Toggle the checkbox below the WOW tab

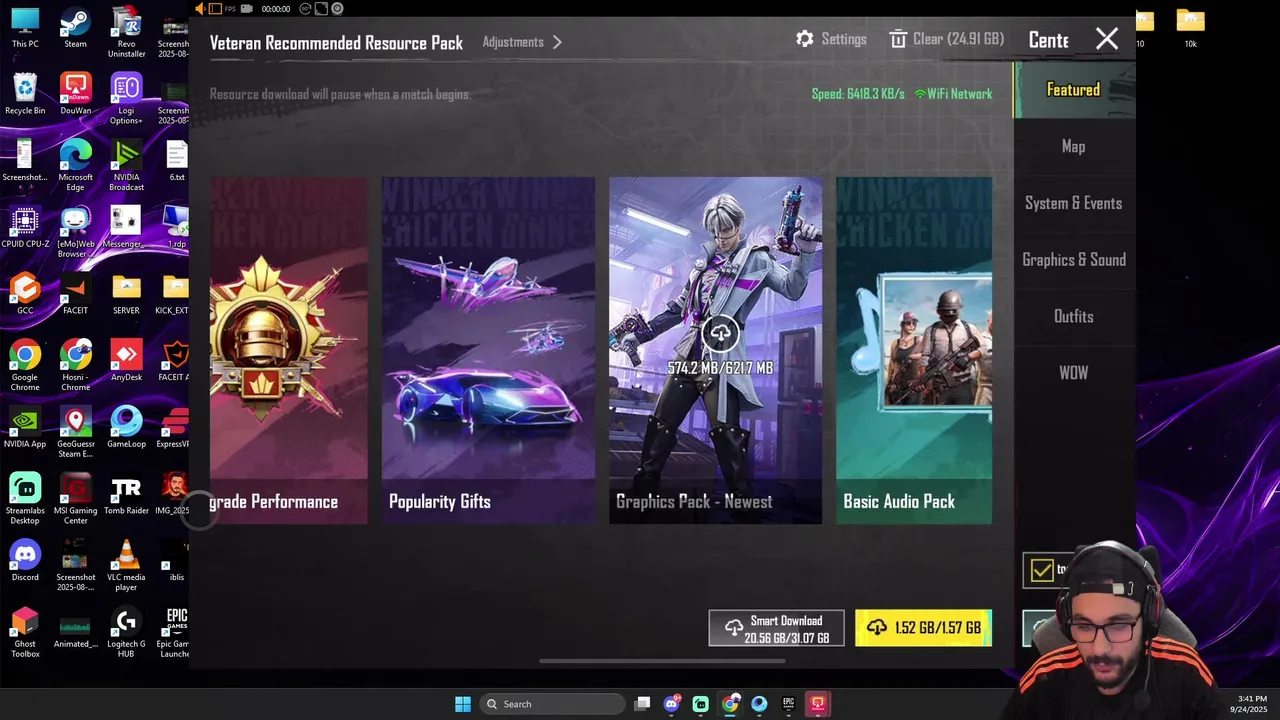pos(1042,570)
